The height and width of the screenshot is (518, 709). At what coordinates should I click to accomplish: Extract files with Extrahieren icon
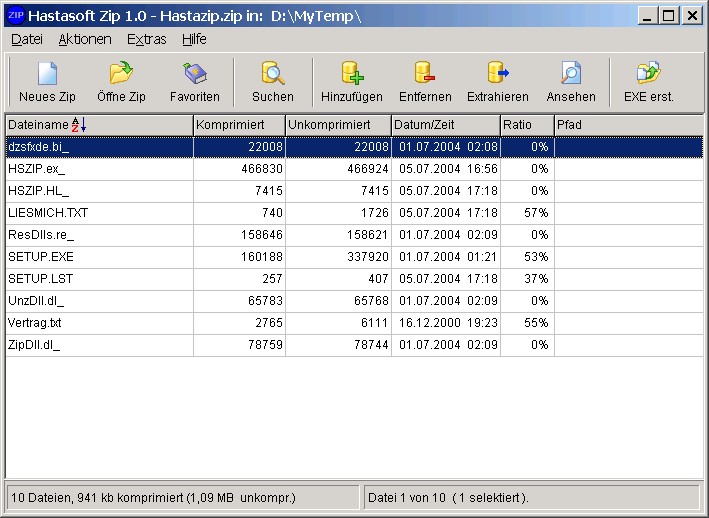pyautogui.click(x=498, y=73)
